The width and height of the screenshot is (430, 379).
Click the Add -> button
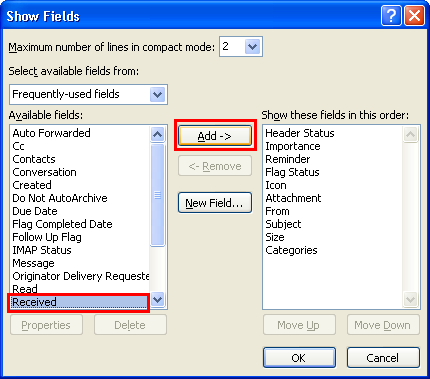coord(215,136)
